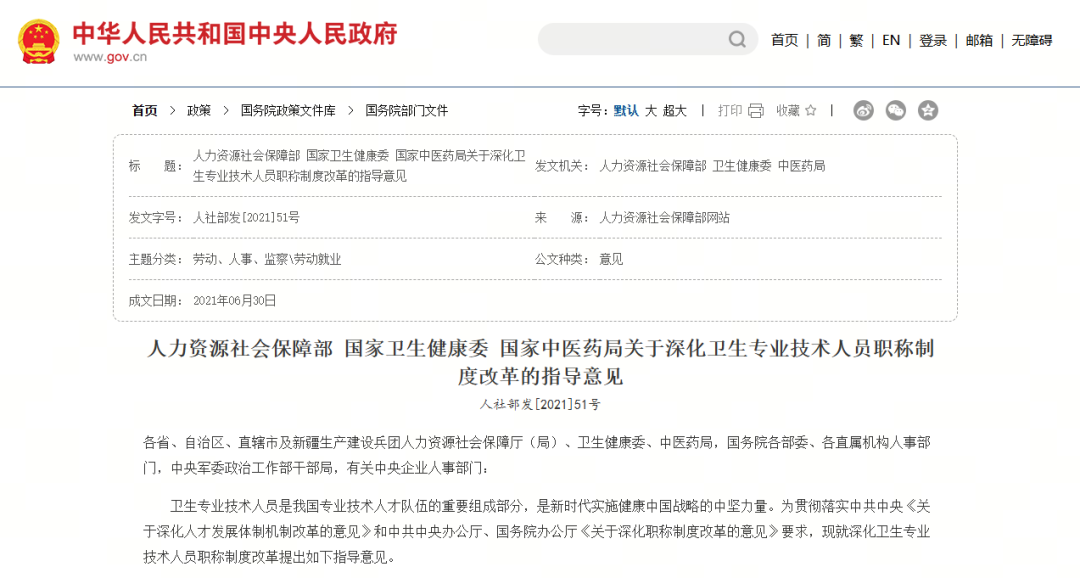
Task: Go to 首页 in breadcrumb
Action: tap(145, 110)
